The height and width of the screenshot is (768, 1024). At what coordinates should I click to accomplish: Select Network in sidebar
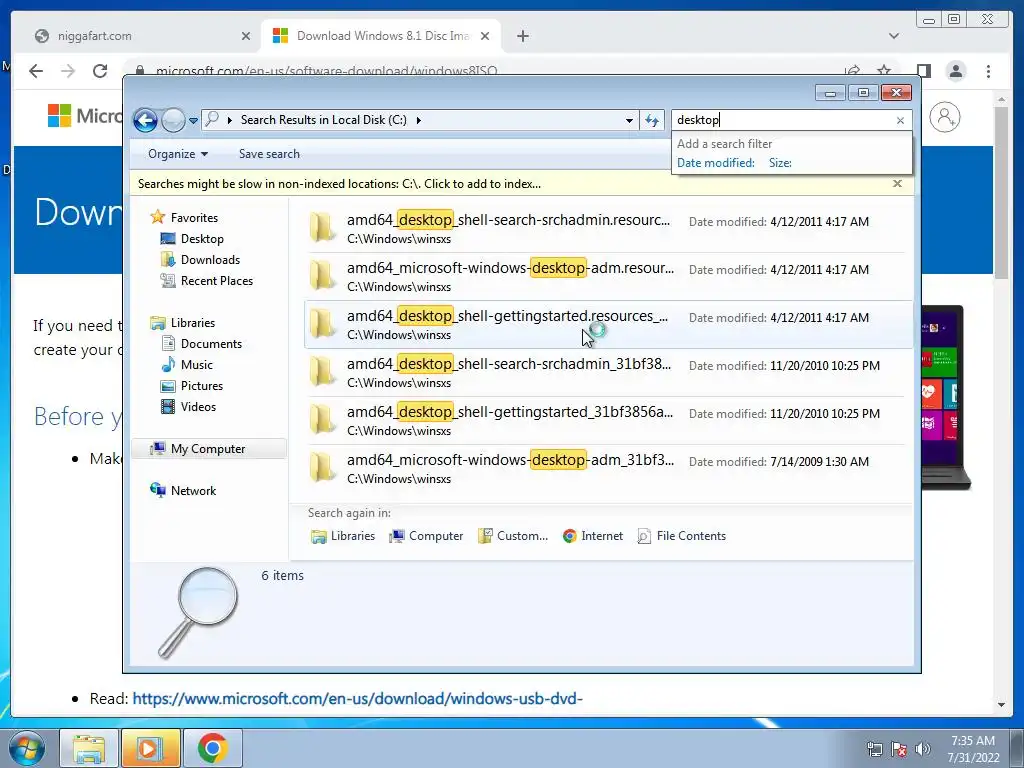click(193, 491)
